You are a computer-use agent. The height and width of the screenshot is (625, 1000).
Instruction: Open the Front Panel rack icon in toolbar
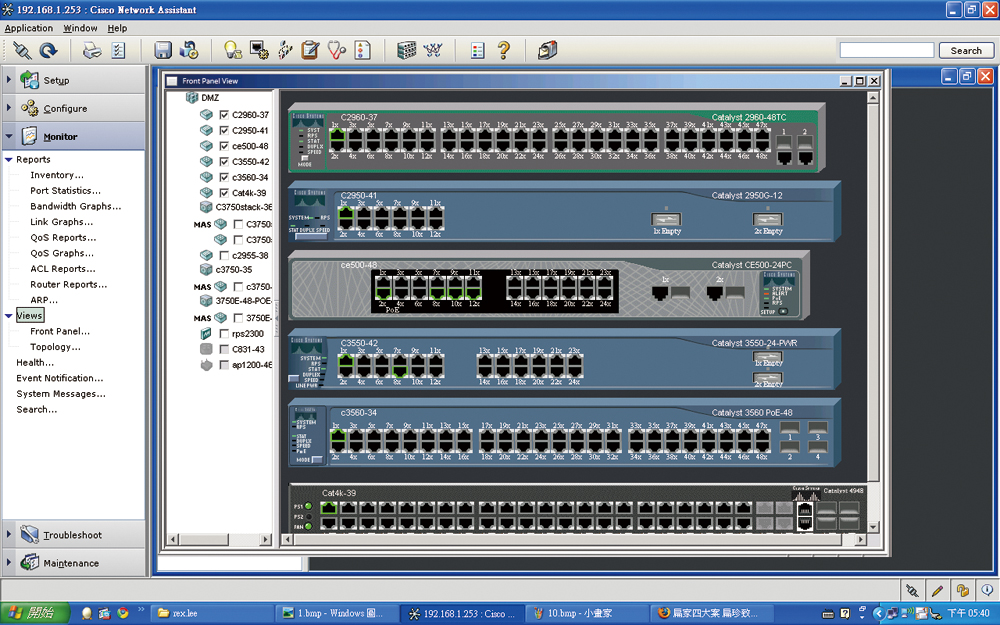pos(406,50)
